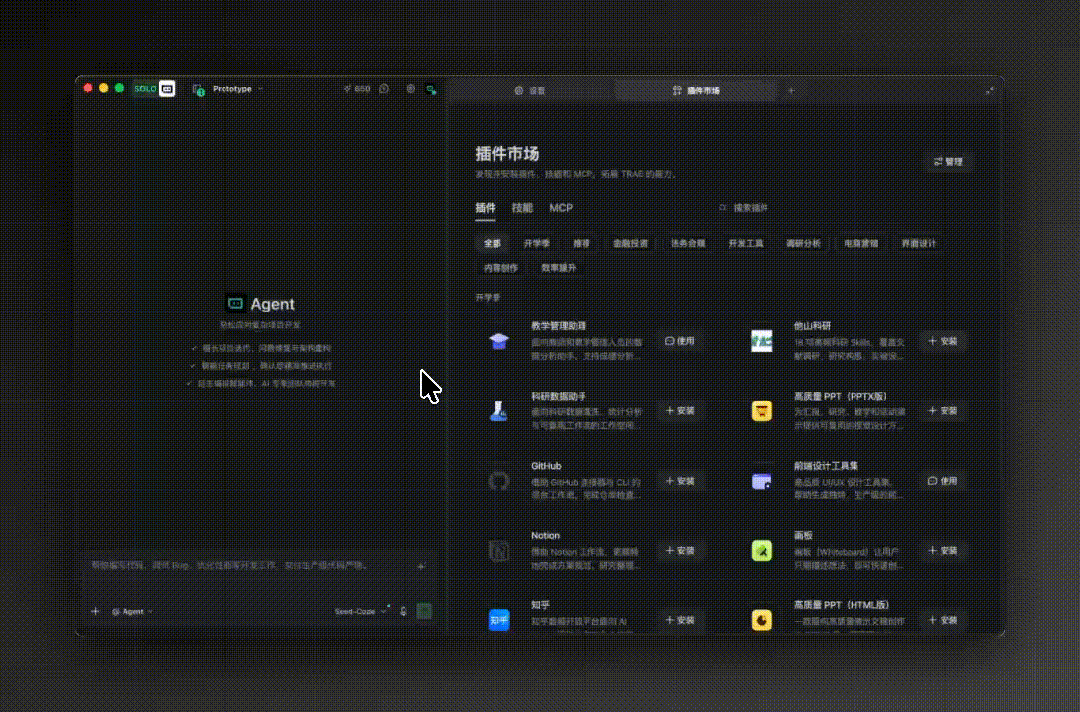Viewport: 1080px width, 712px height.
Task: Install the Notion plugin
Action: click(x=680, y=551)
